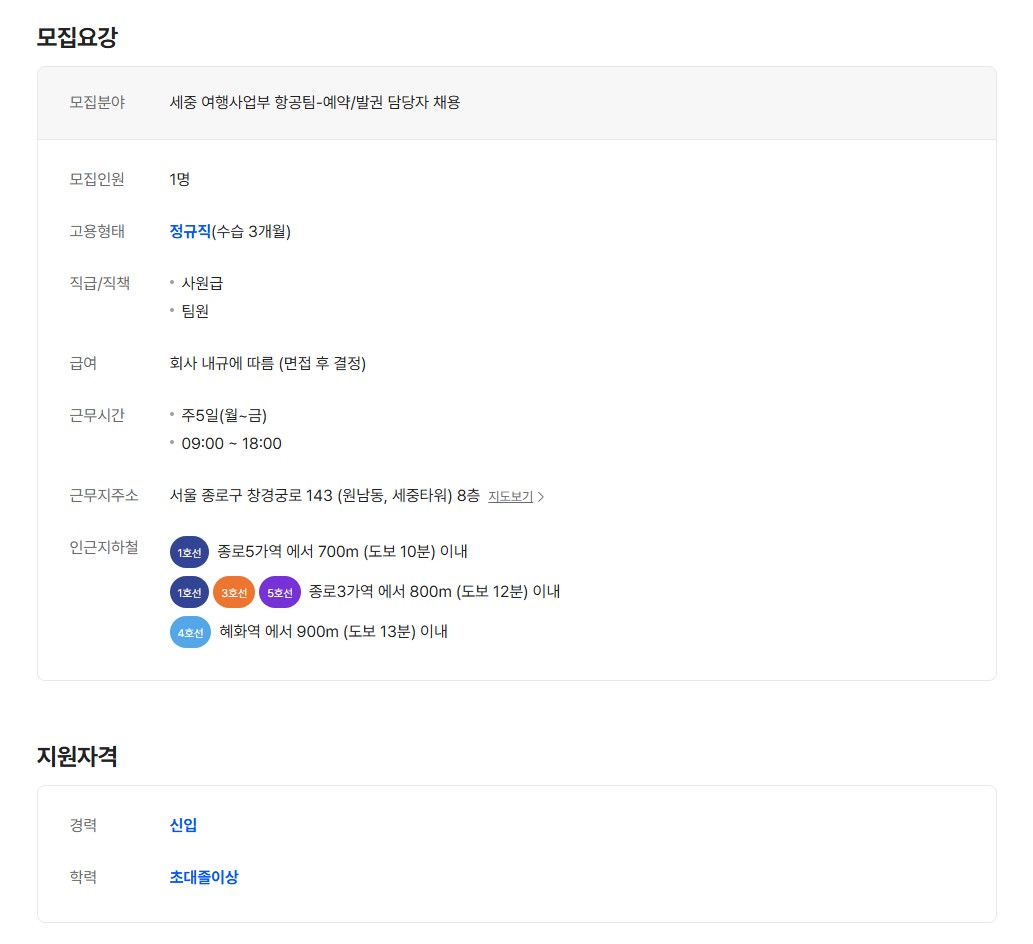Select the purple 5호선 subway badge

tap(279, 592)
